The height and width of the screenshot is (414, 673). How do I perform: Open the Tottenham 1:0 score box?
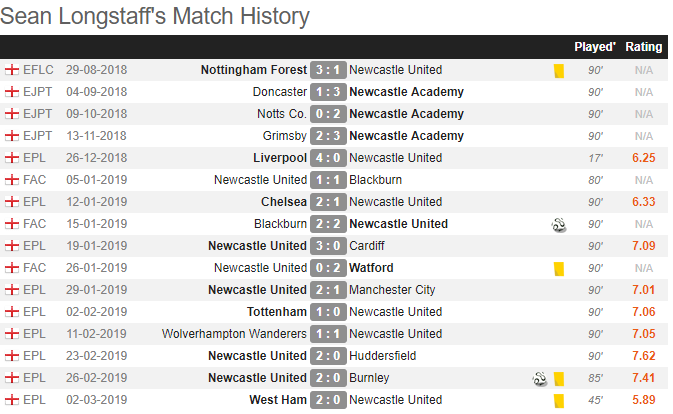(x=328, y=312)
